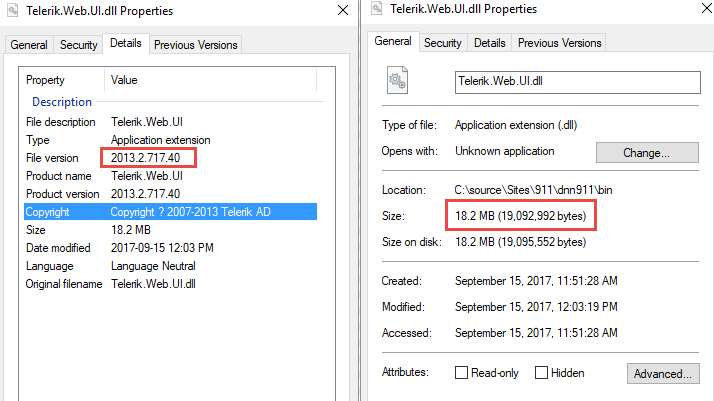Viewport: 714px width, 401px height.
Task: Click the DLL file icon in left title bar
Action: (12, 11)
